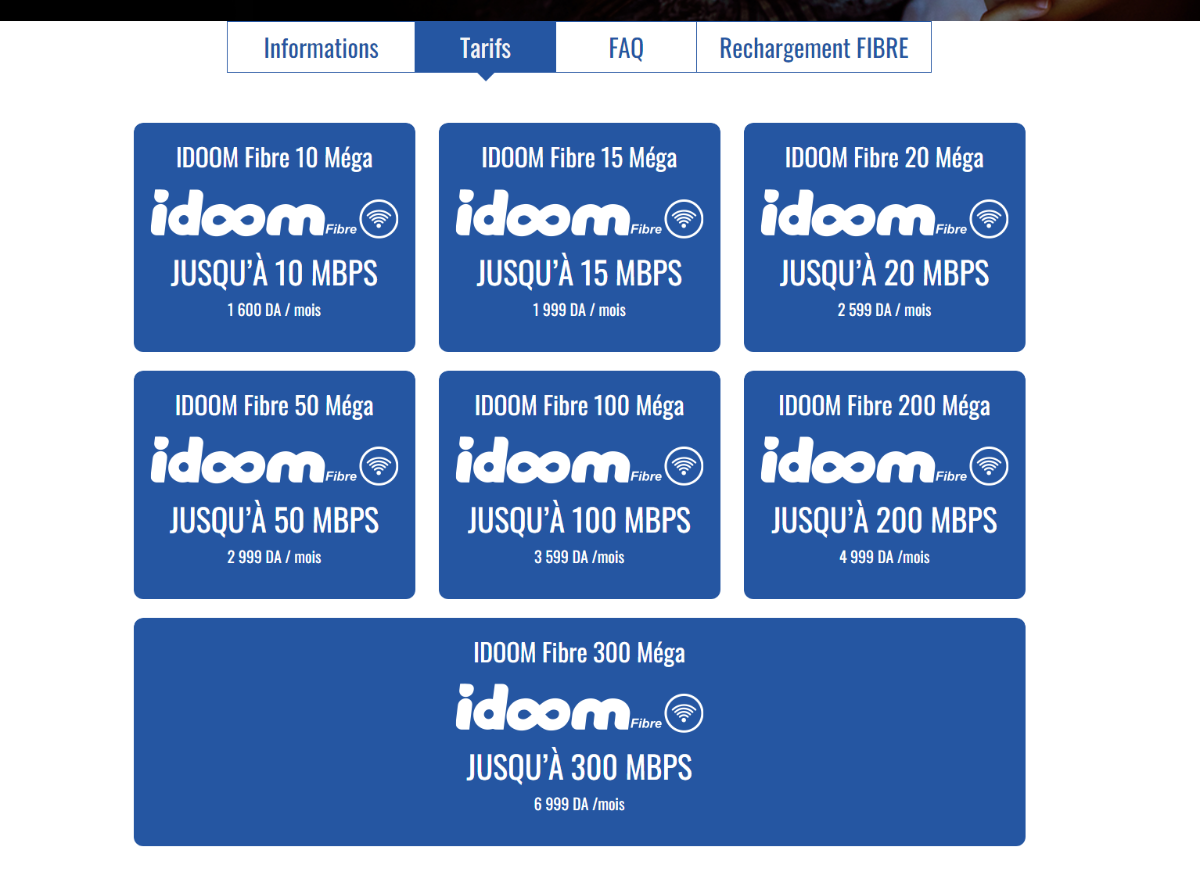The image size is (1200, 872).
Task: Click the 6 999 DA /mois price
Action: click(579, 804)
